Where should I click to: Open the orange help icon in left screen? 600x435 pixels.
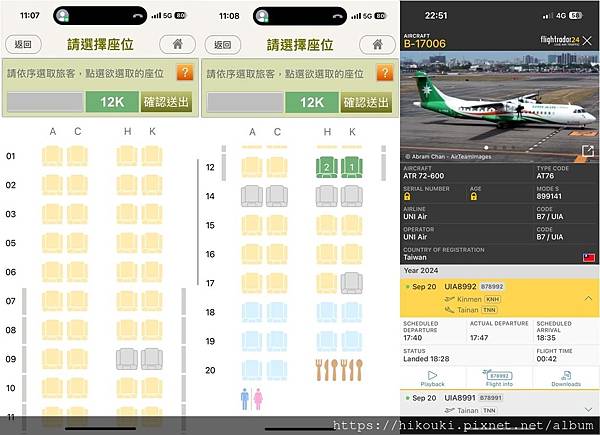[x=185, y=72]
